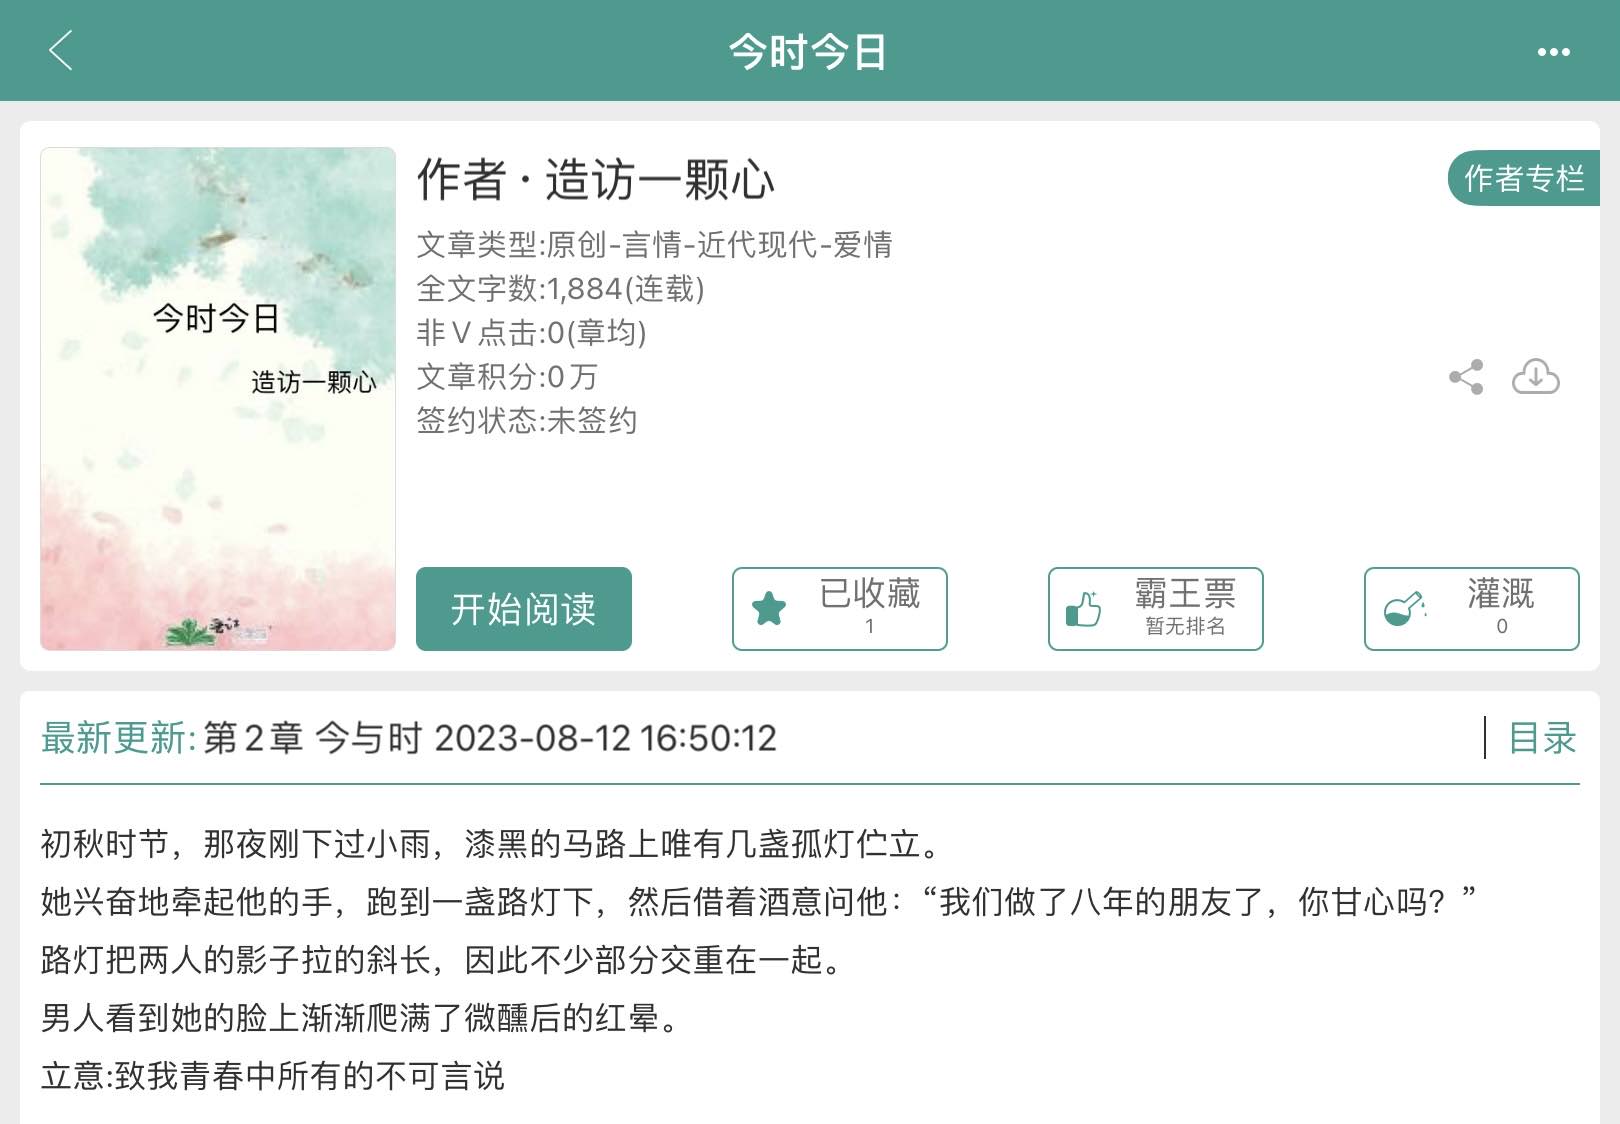Image resolution: width=1620 pixels, height=1124 pixels.
Task: Open the 目录 table of contents
Action: point(1542,738)
